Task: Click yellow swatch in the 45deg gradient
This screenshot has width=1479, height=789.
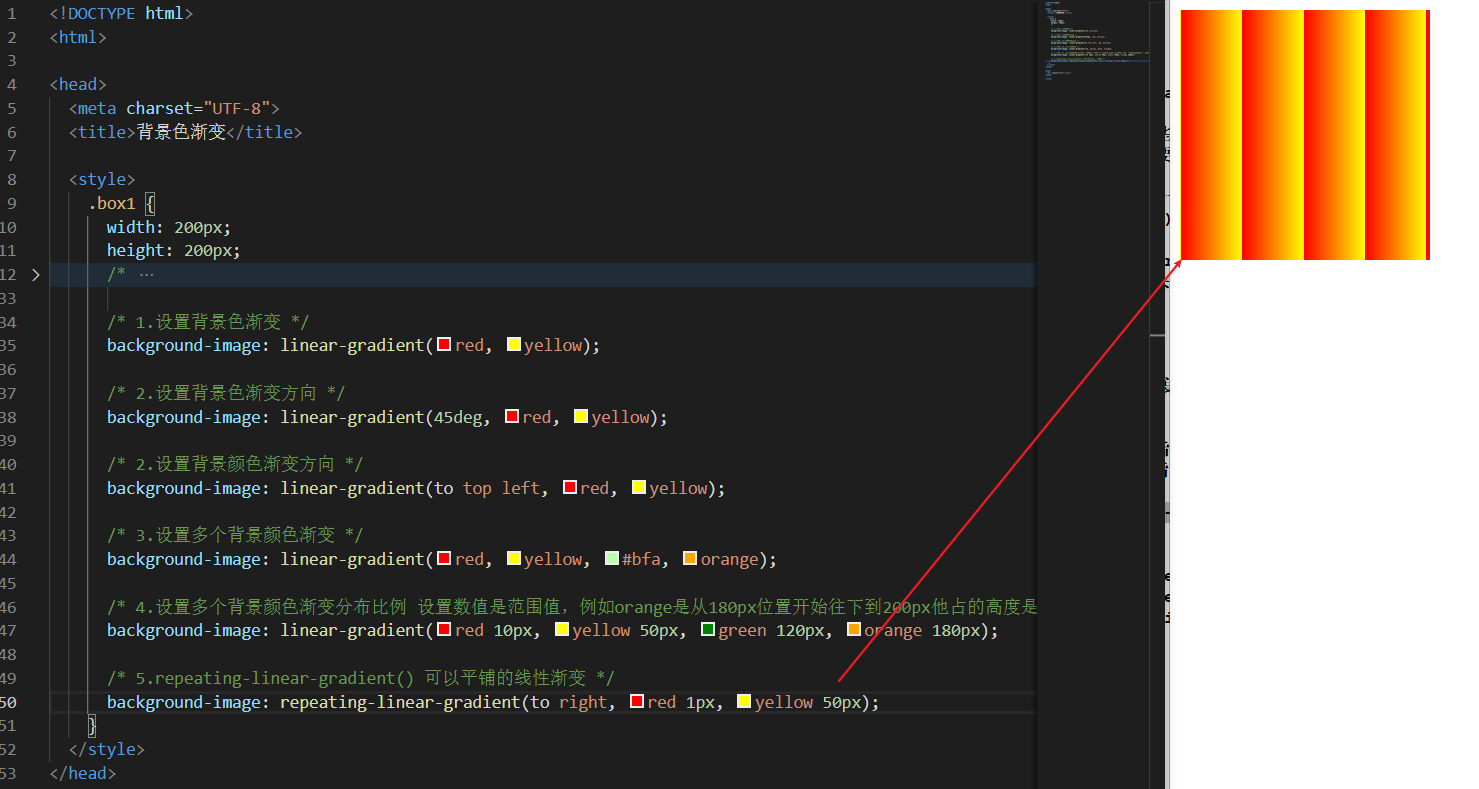Action: [x=581, y=417]
